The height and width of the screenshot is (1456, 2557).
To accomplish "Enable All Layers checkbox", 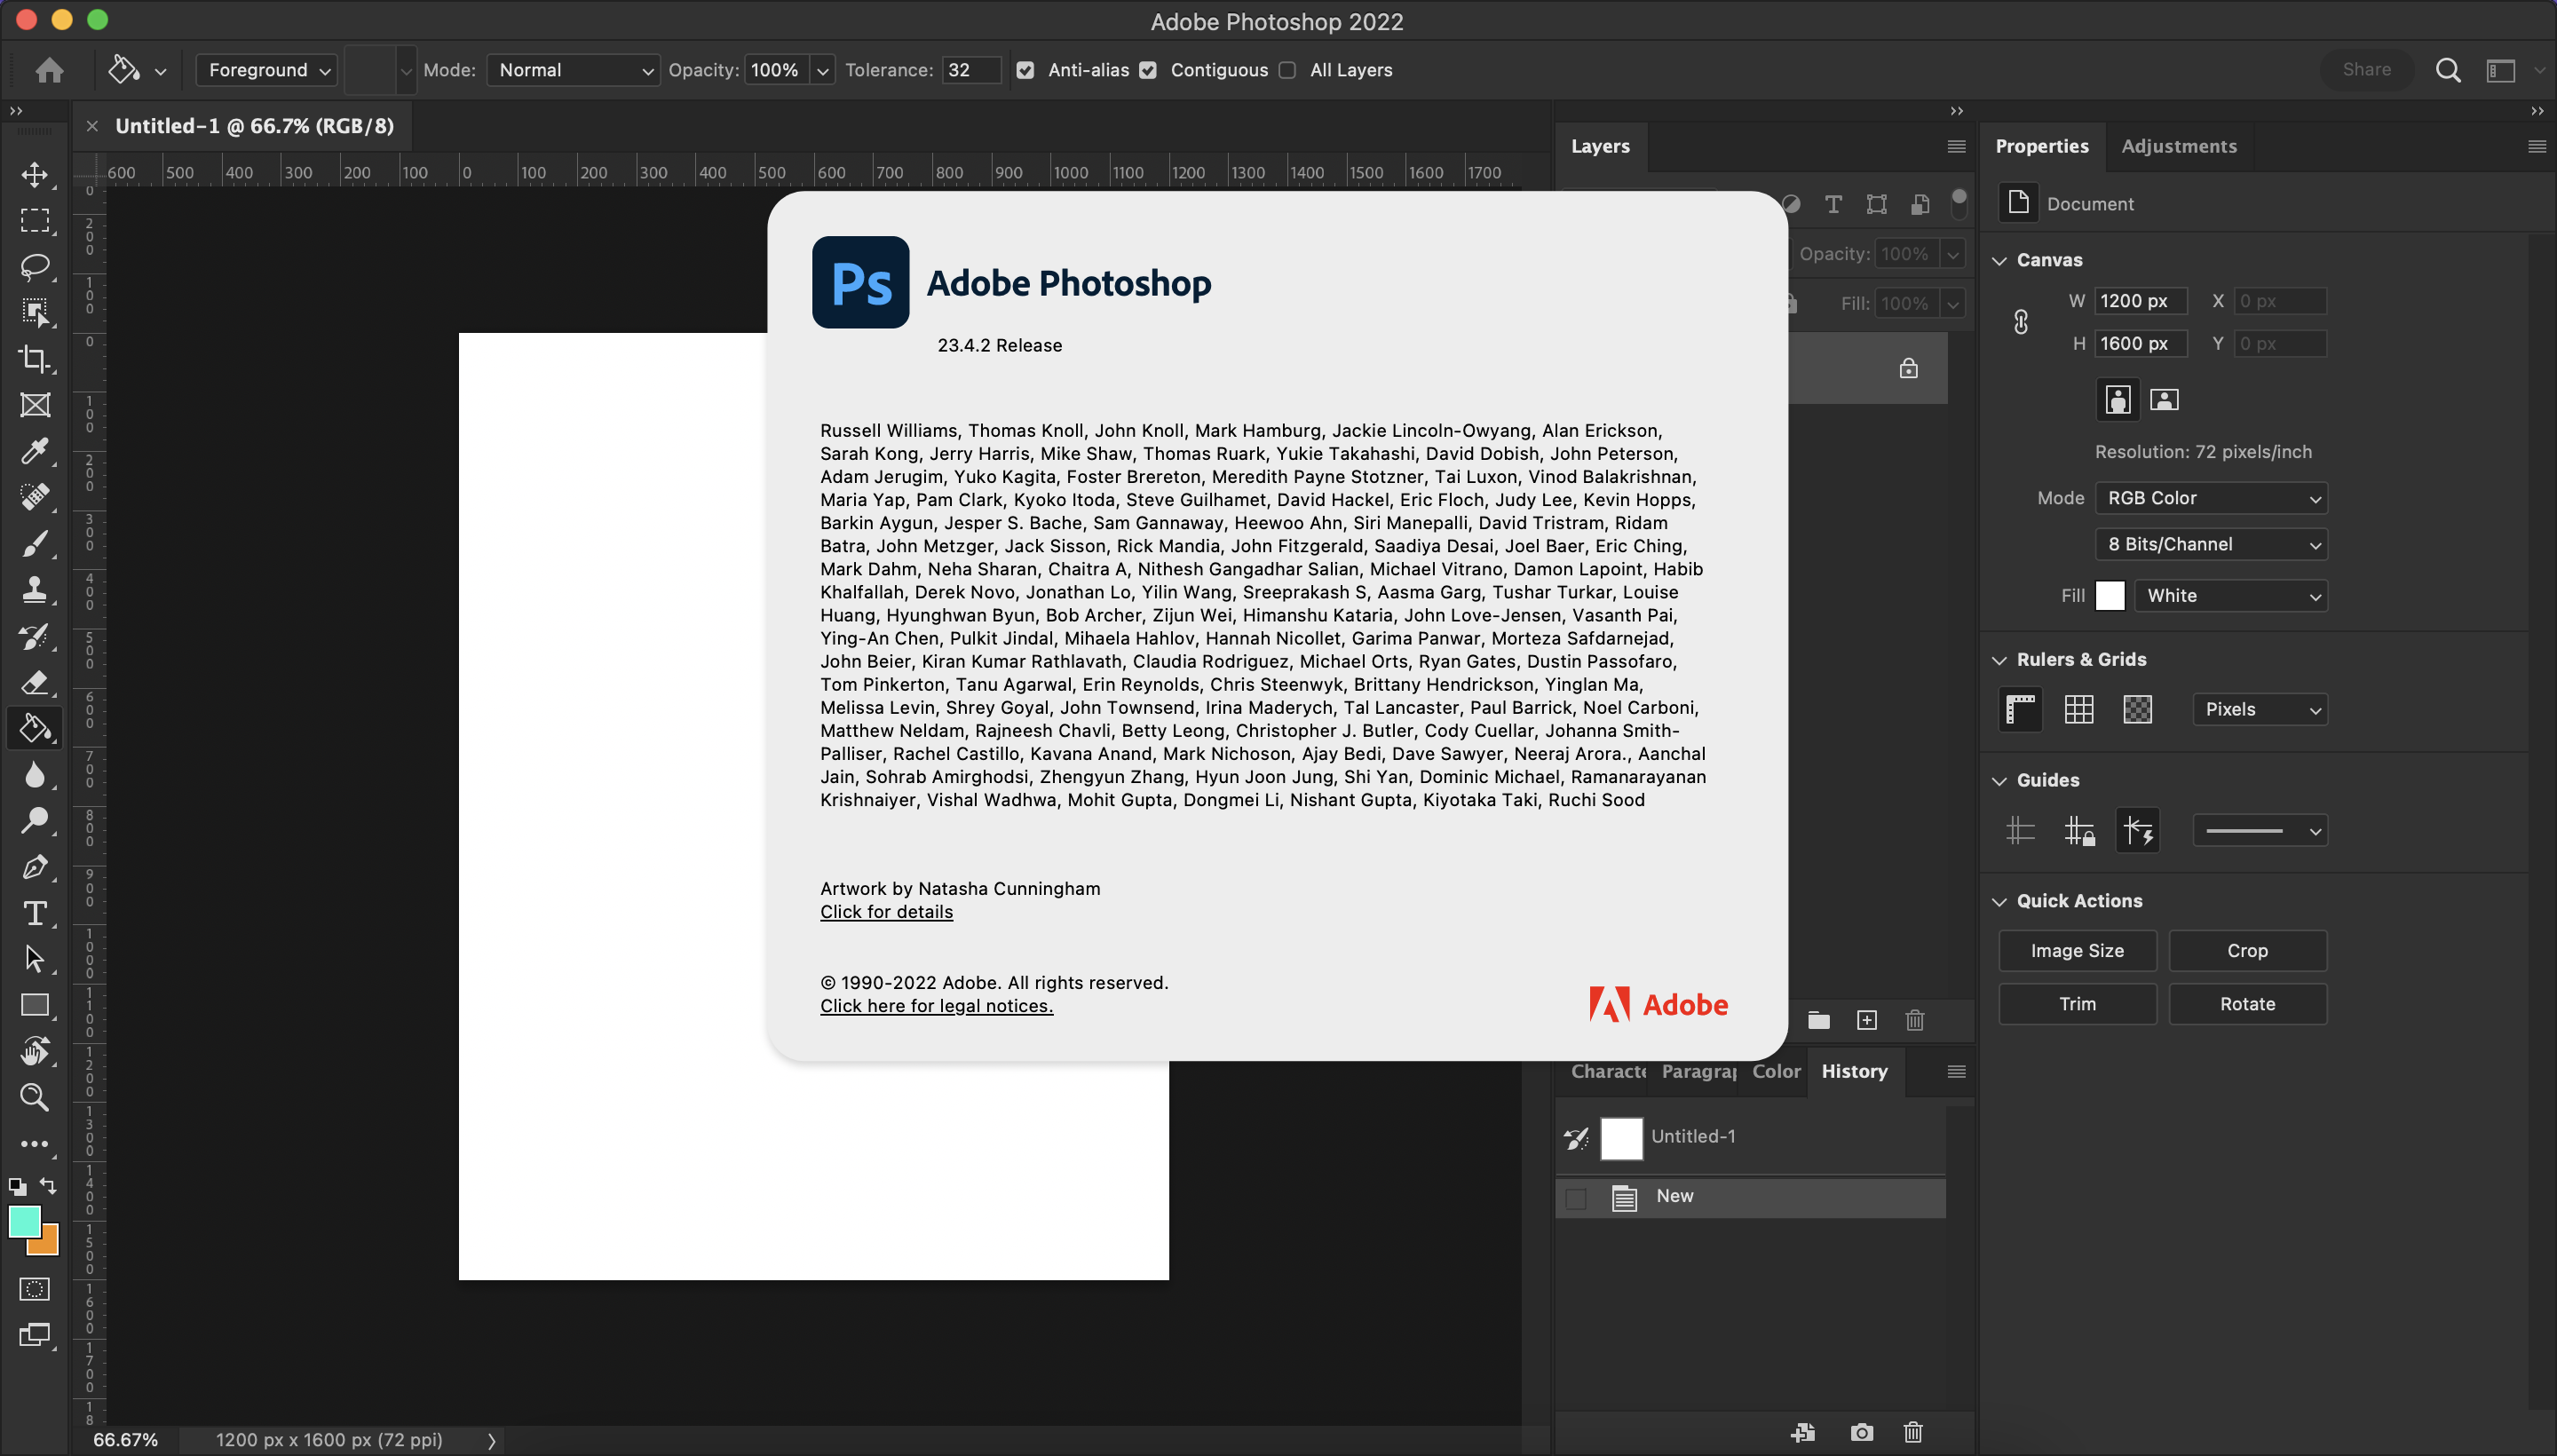I will click(x=1289, y=70).
